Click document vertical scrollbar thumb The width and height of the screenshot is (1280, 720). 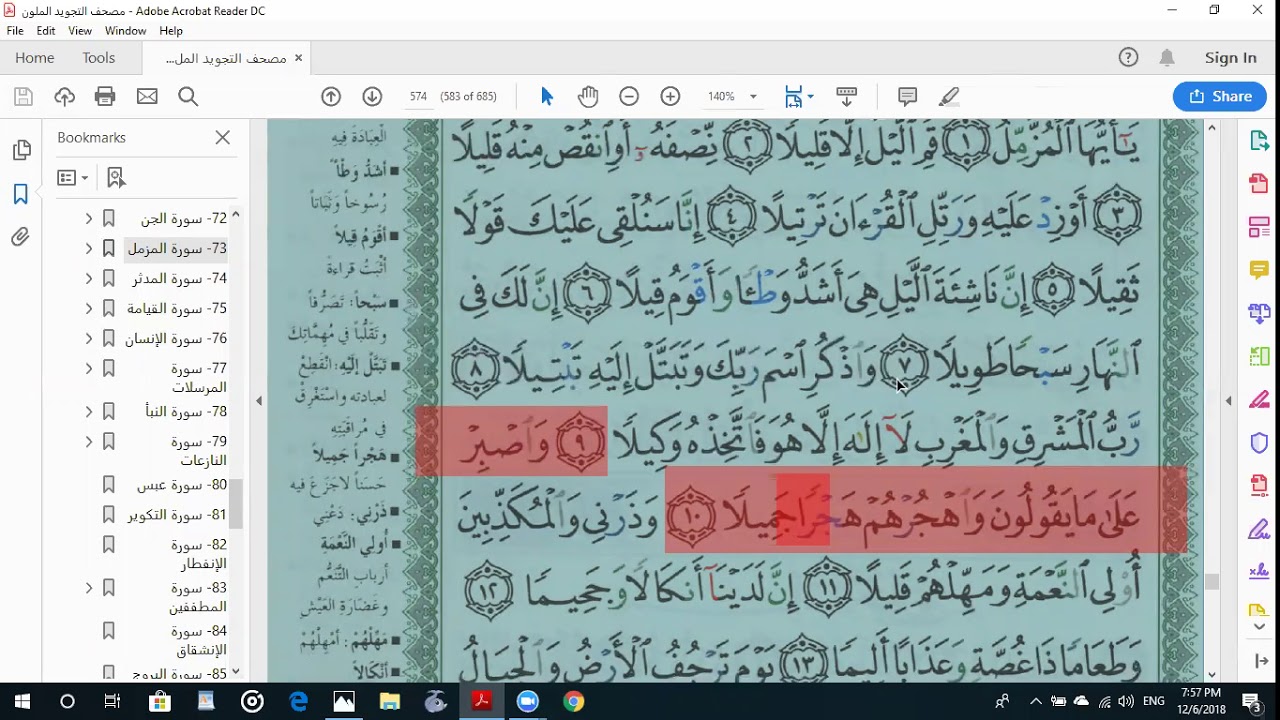click(x=1212, y=582)
